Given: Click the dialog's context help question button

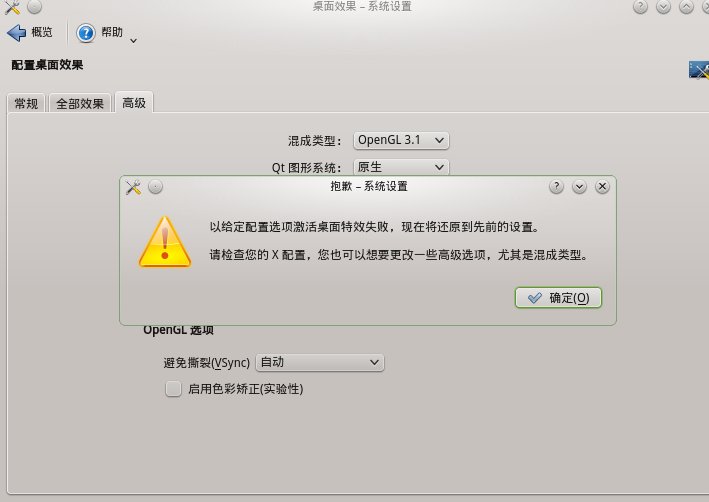Looking at the screenshot, I should tap(556, 186).
